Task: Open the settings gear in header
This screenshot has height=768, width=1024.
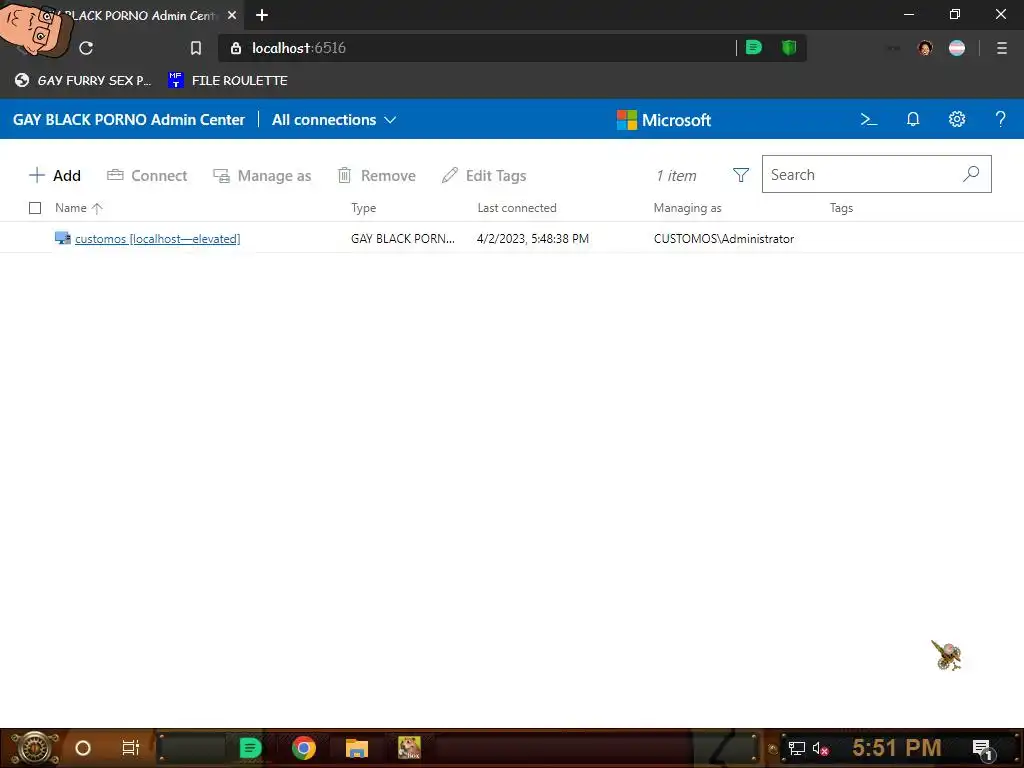Action: coord(957,119)
